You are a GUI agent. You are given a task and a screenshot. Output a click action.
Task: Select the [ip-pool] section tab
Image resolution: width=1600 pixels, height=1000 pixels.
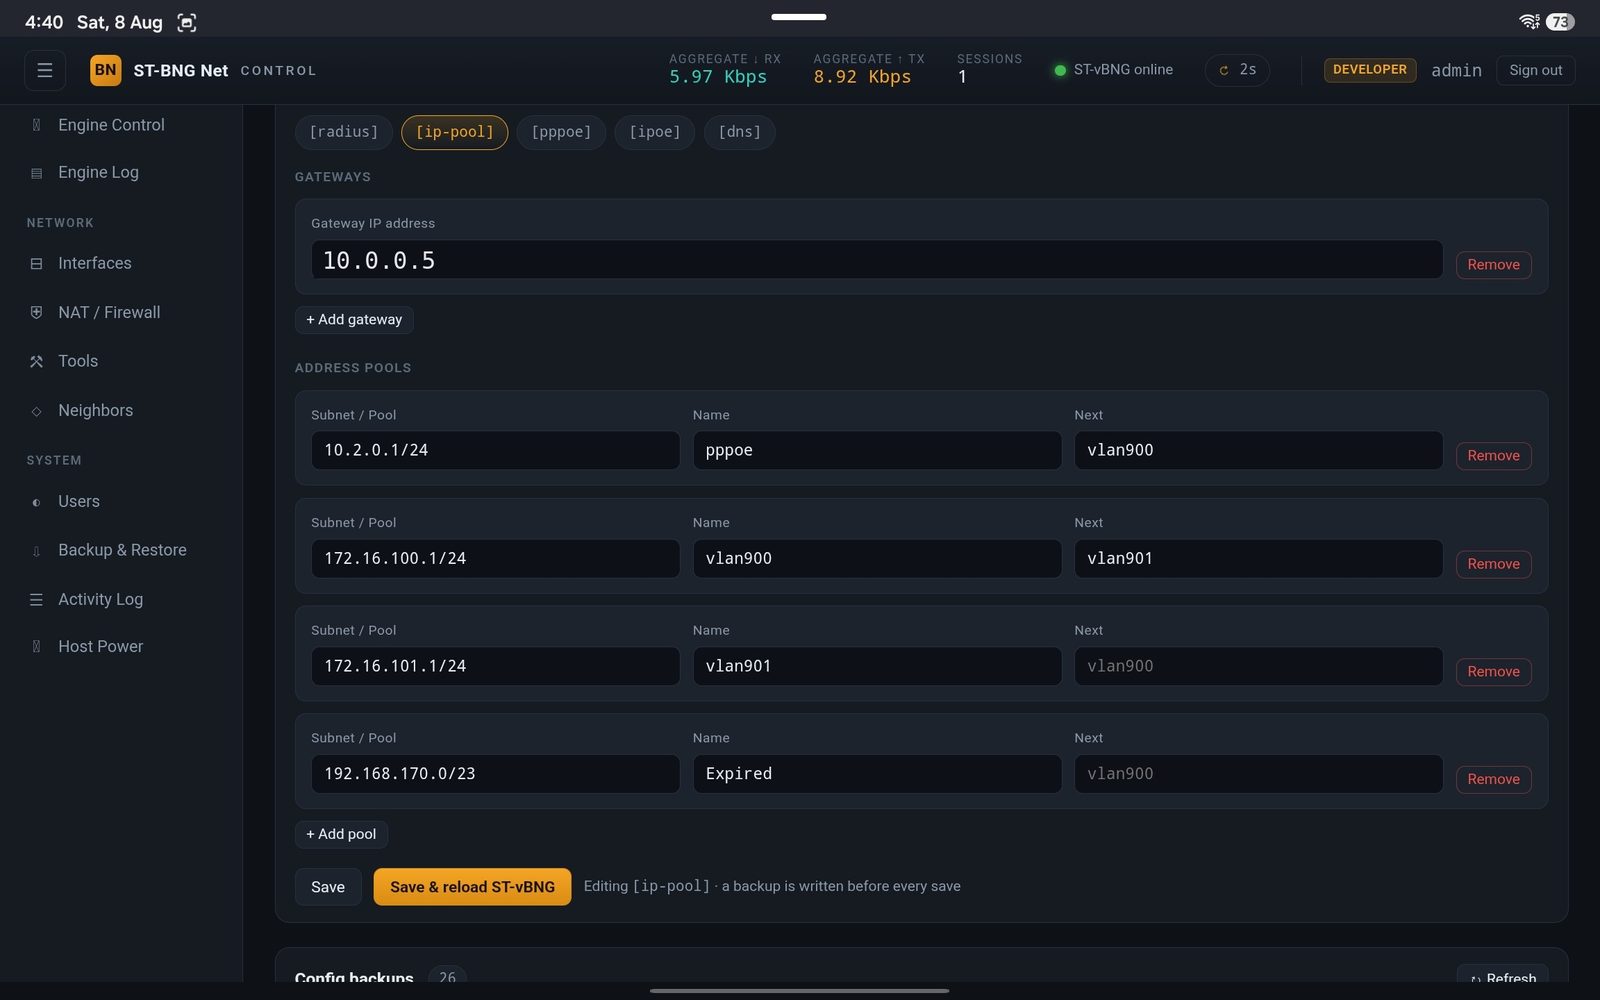[455, 132]
